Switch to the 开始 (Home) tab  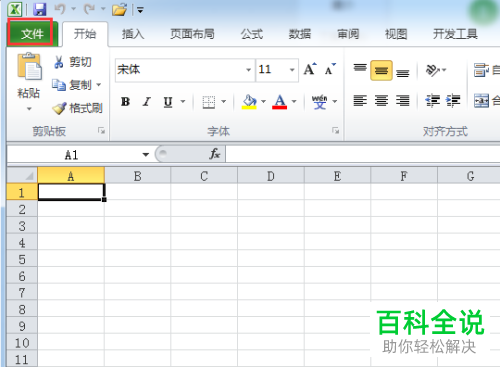pyautogui.click(x=85, y=34)
